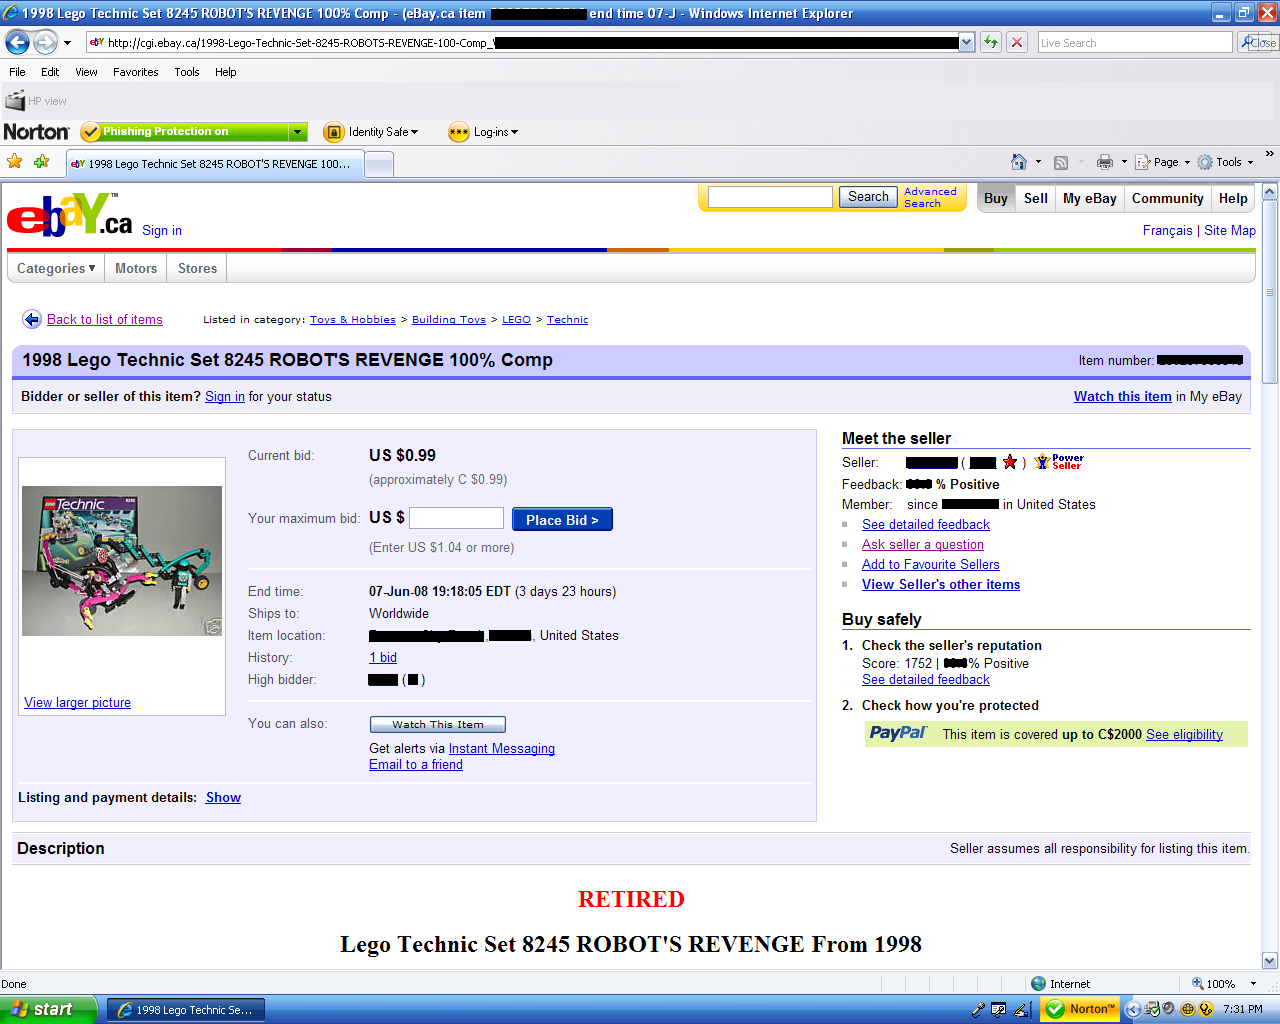The height and width of the screenshot is (1024, 1280).
Task: Click the Internet zone globe in the status bar
Action: (1038, 983)
